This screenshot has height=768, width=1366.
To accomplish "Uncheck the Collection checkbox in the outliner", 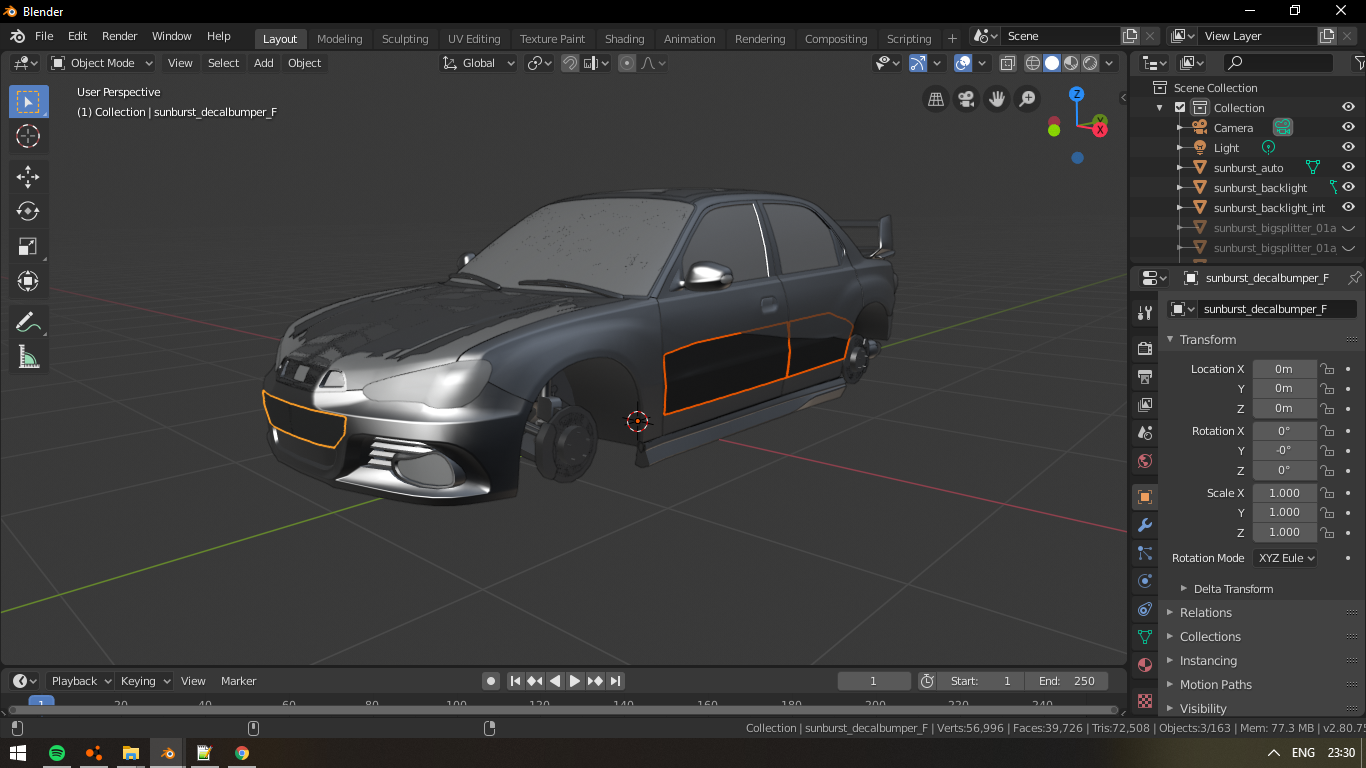I will tap(1180, 108).
